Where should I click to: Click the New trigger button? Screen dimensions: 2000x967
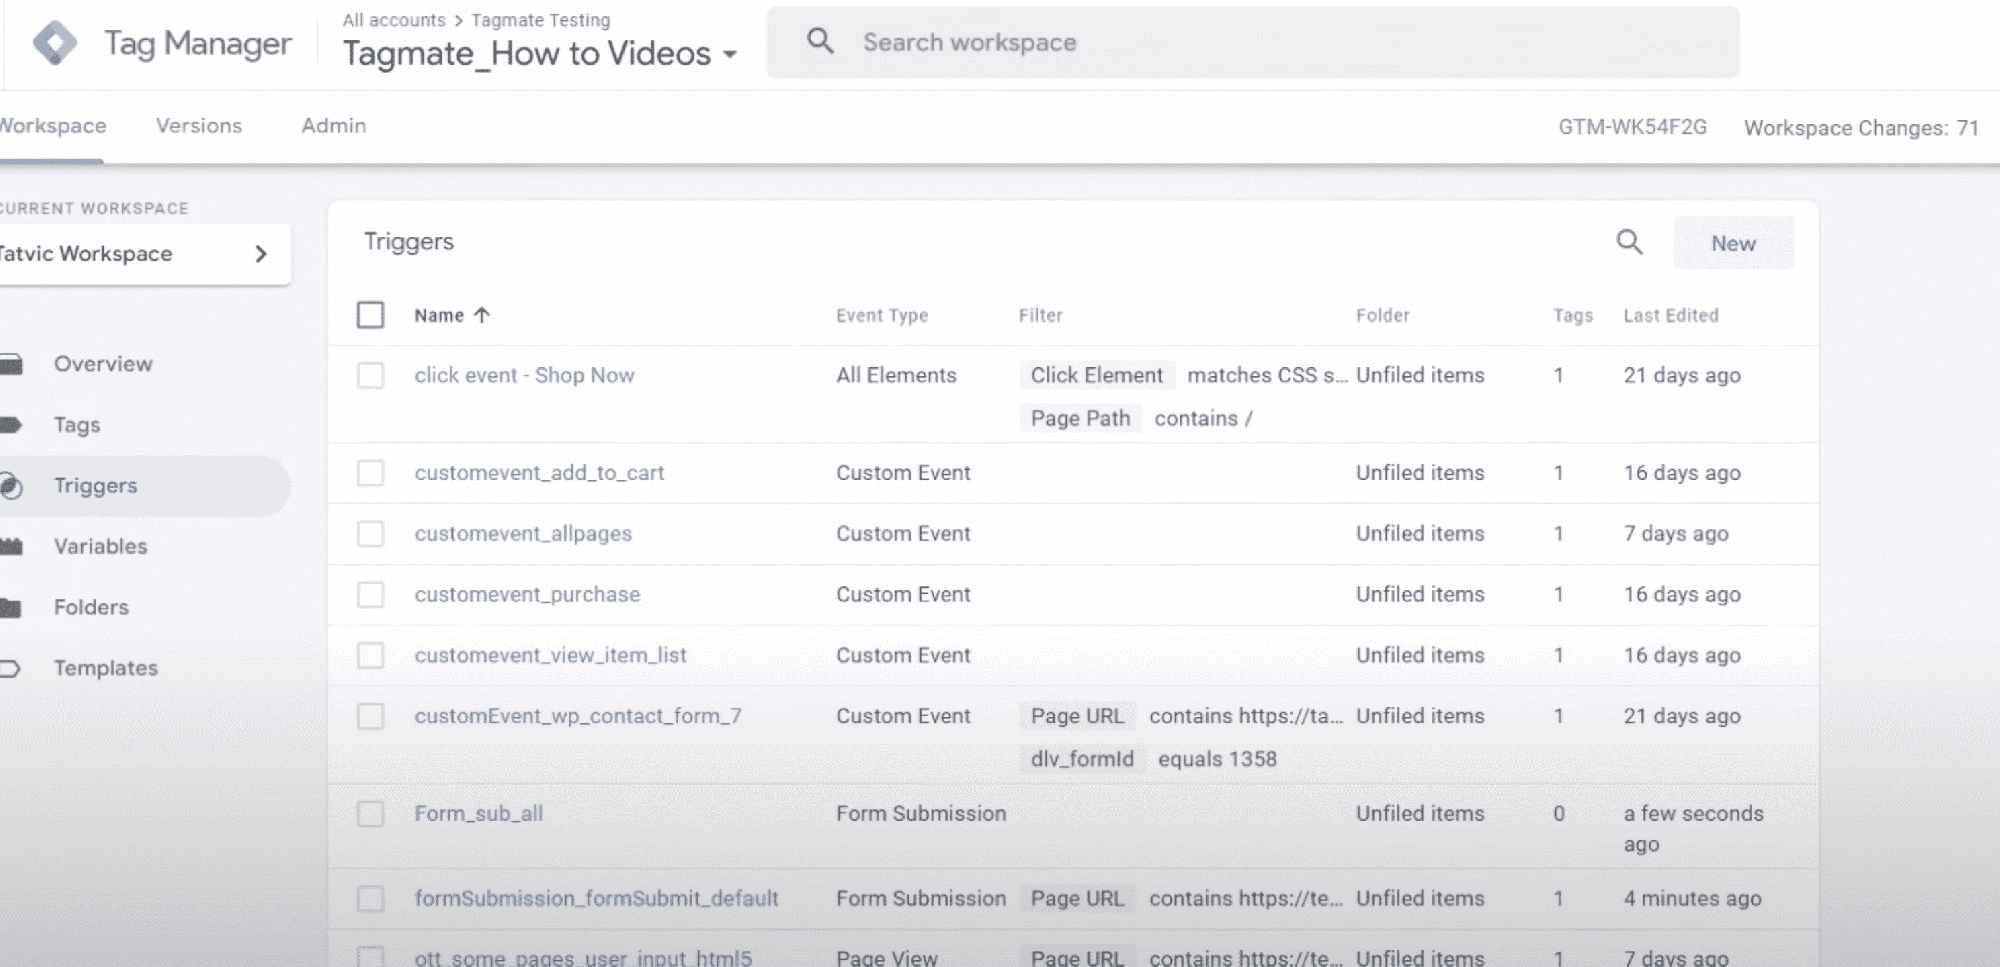[x=1733, y=243]
